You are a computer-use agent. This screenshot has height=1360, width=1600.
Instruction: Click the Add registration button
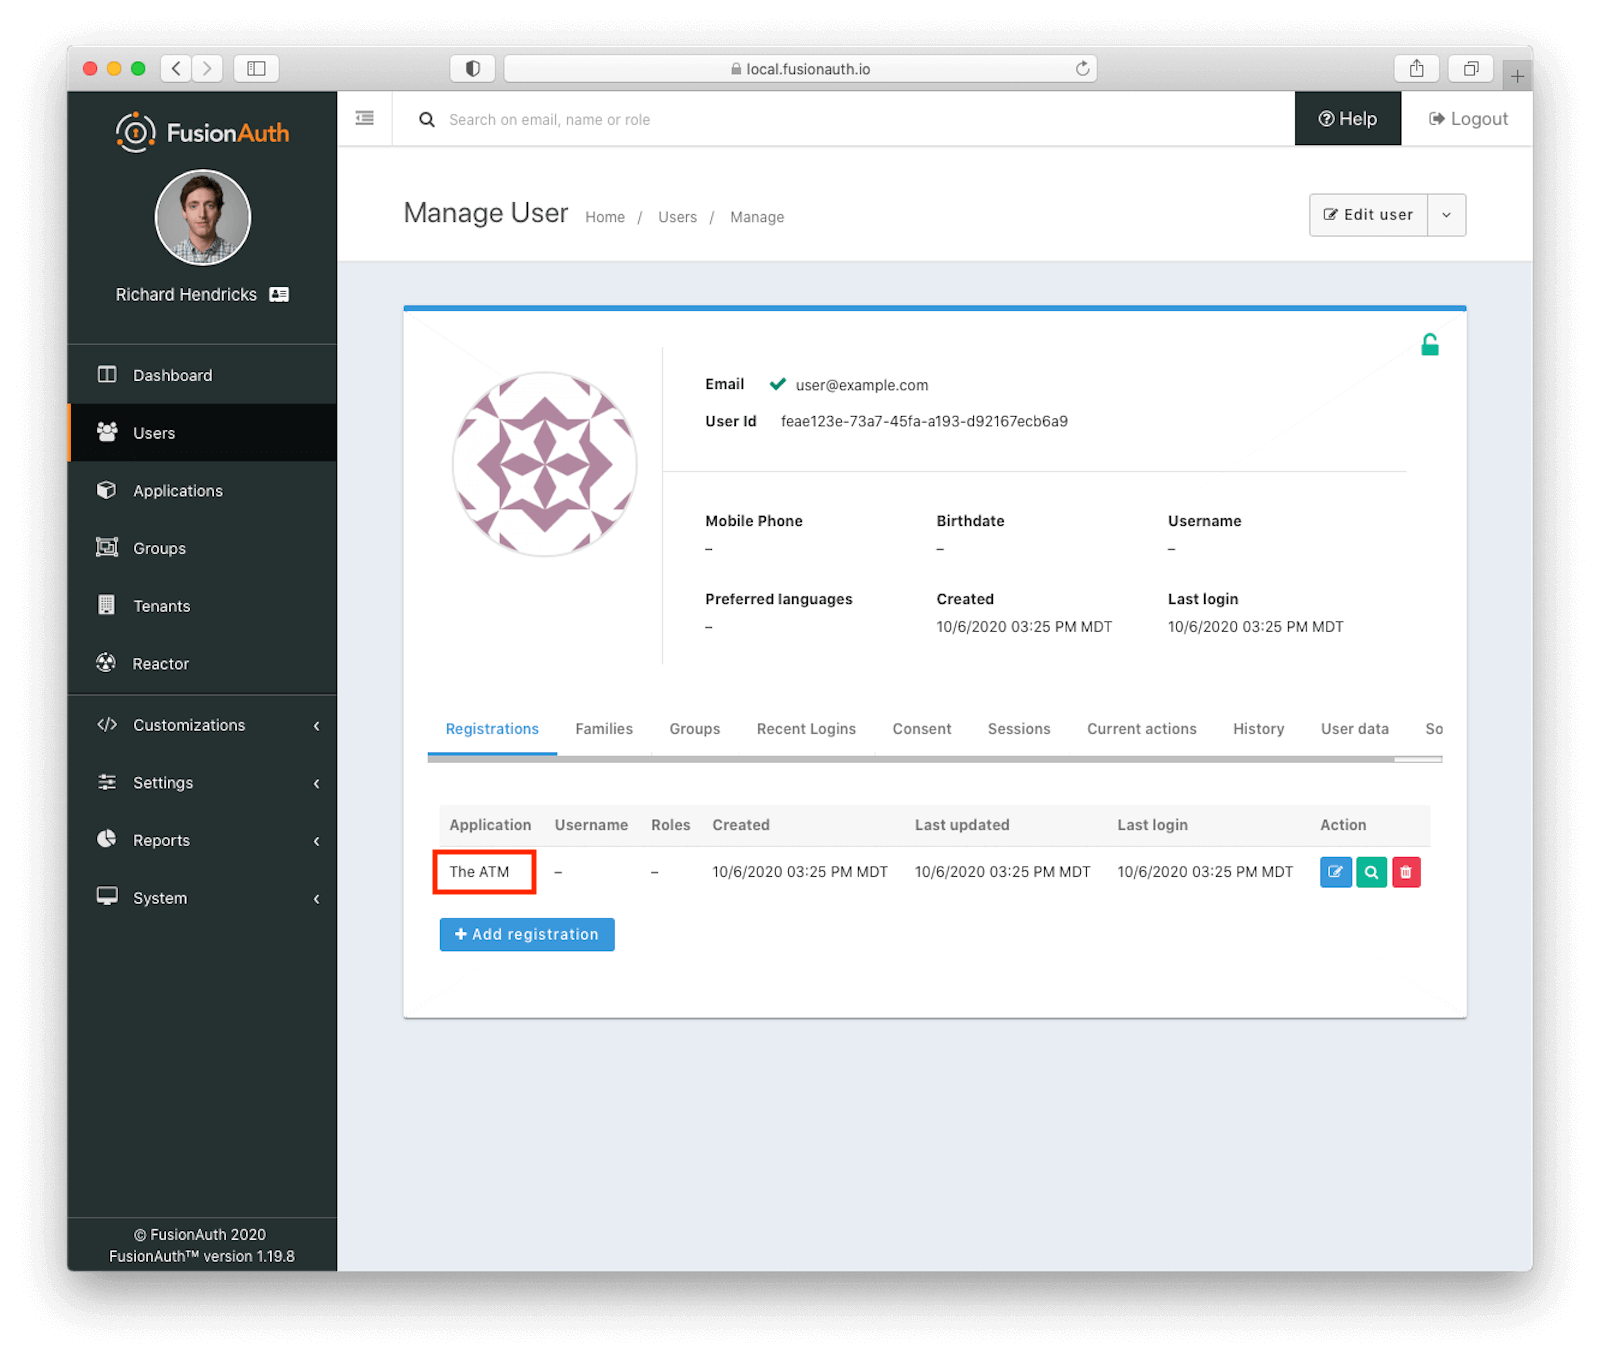coord(526,934)
